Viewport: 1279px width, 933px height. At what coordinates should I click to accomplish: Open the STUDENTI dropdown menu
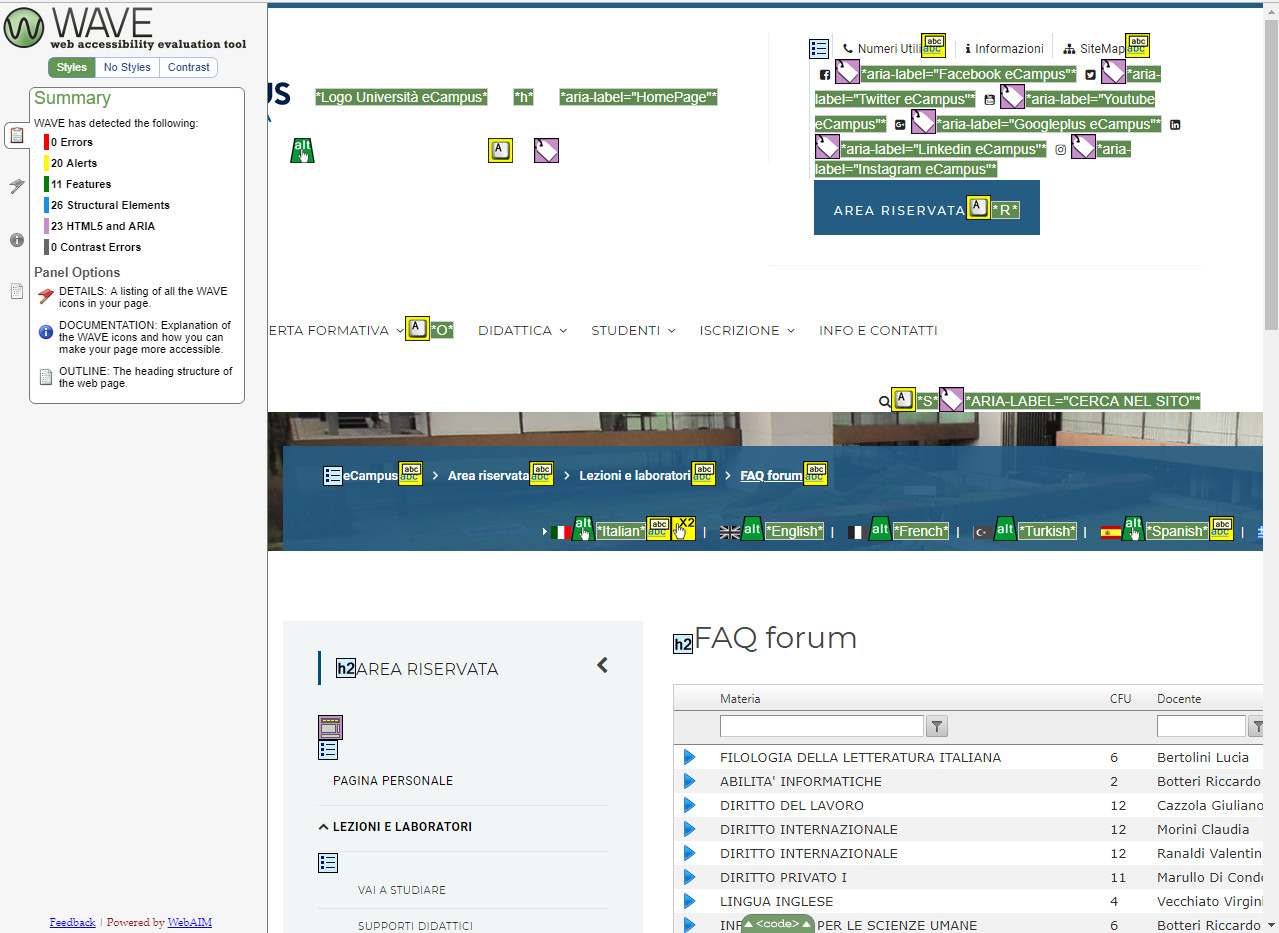[x=633, y=330]
